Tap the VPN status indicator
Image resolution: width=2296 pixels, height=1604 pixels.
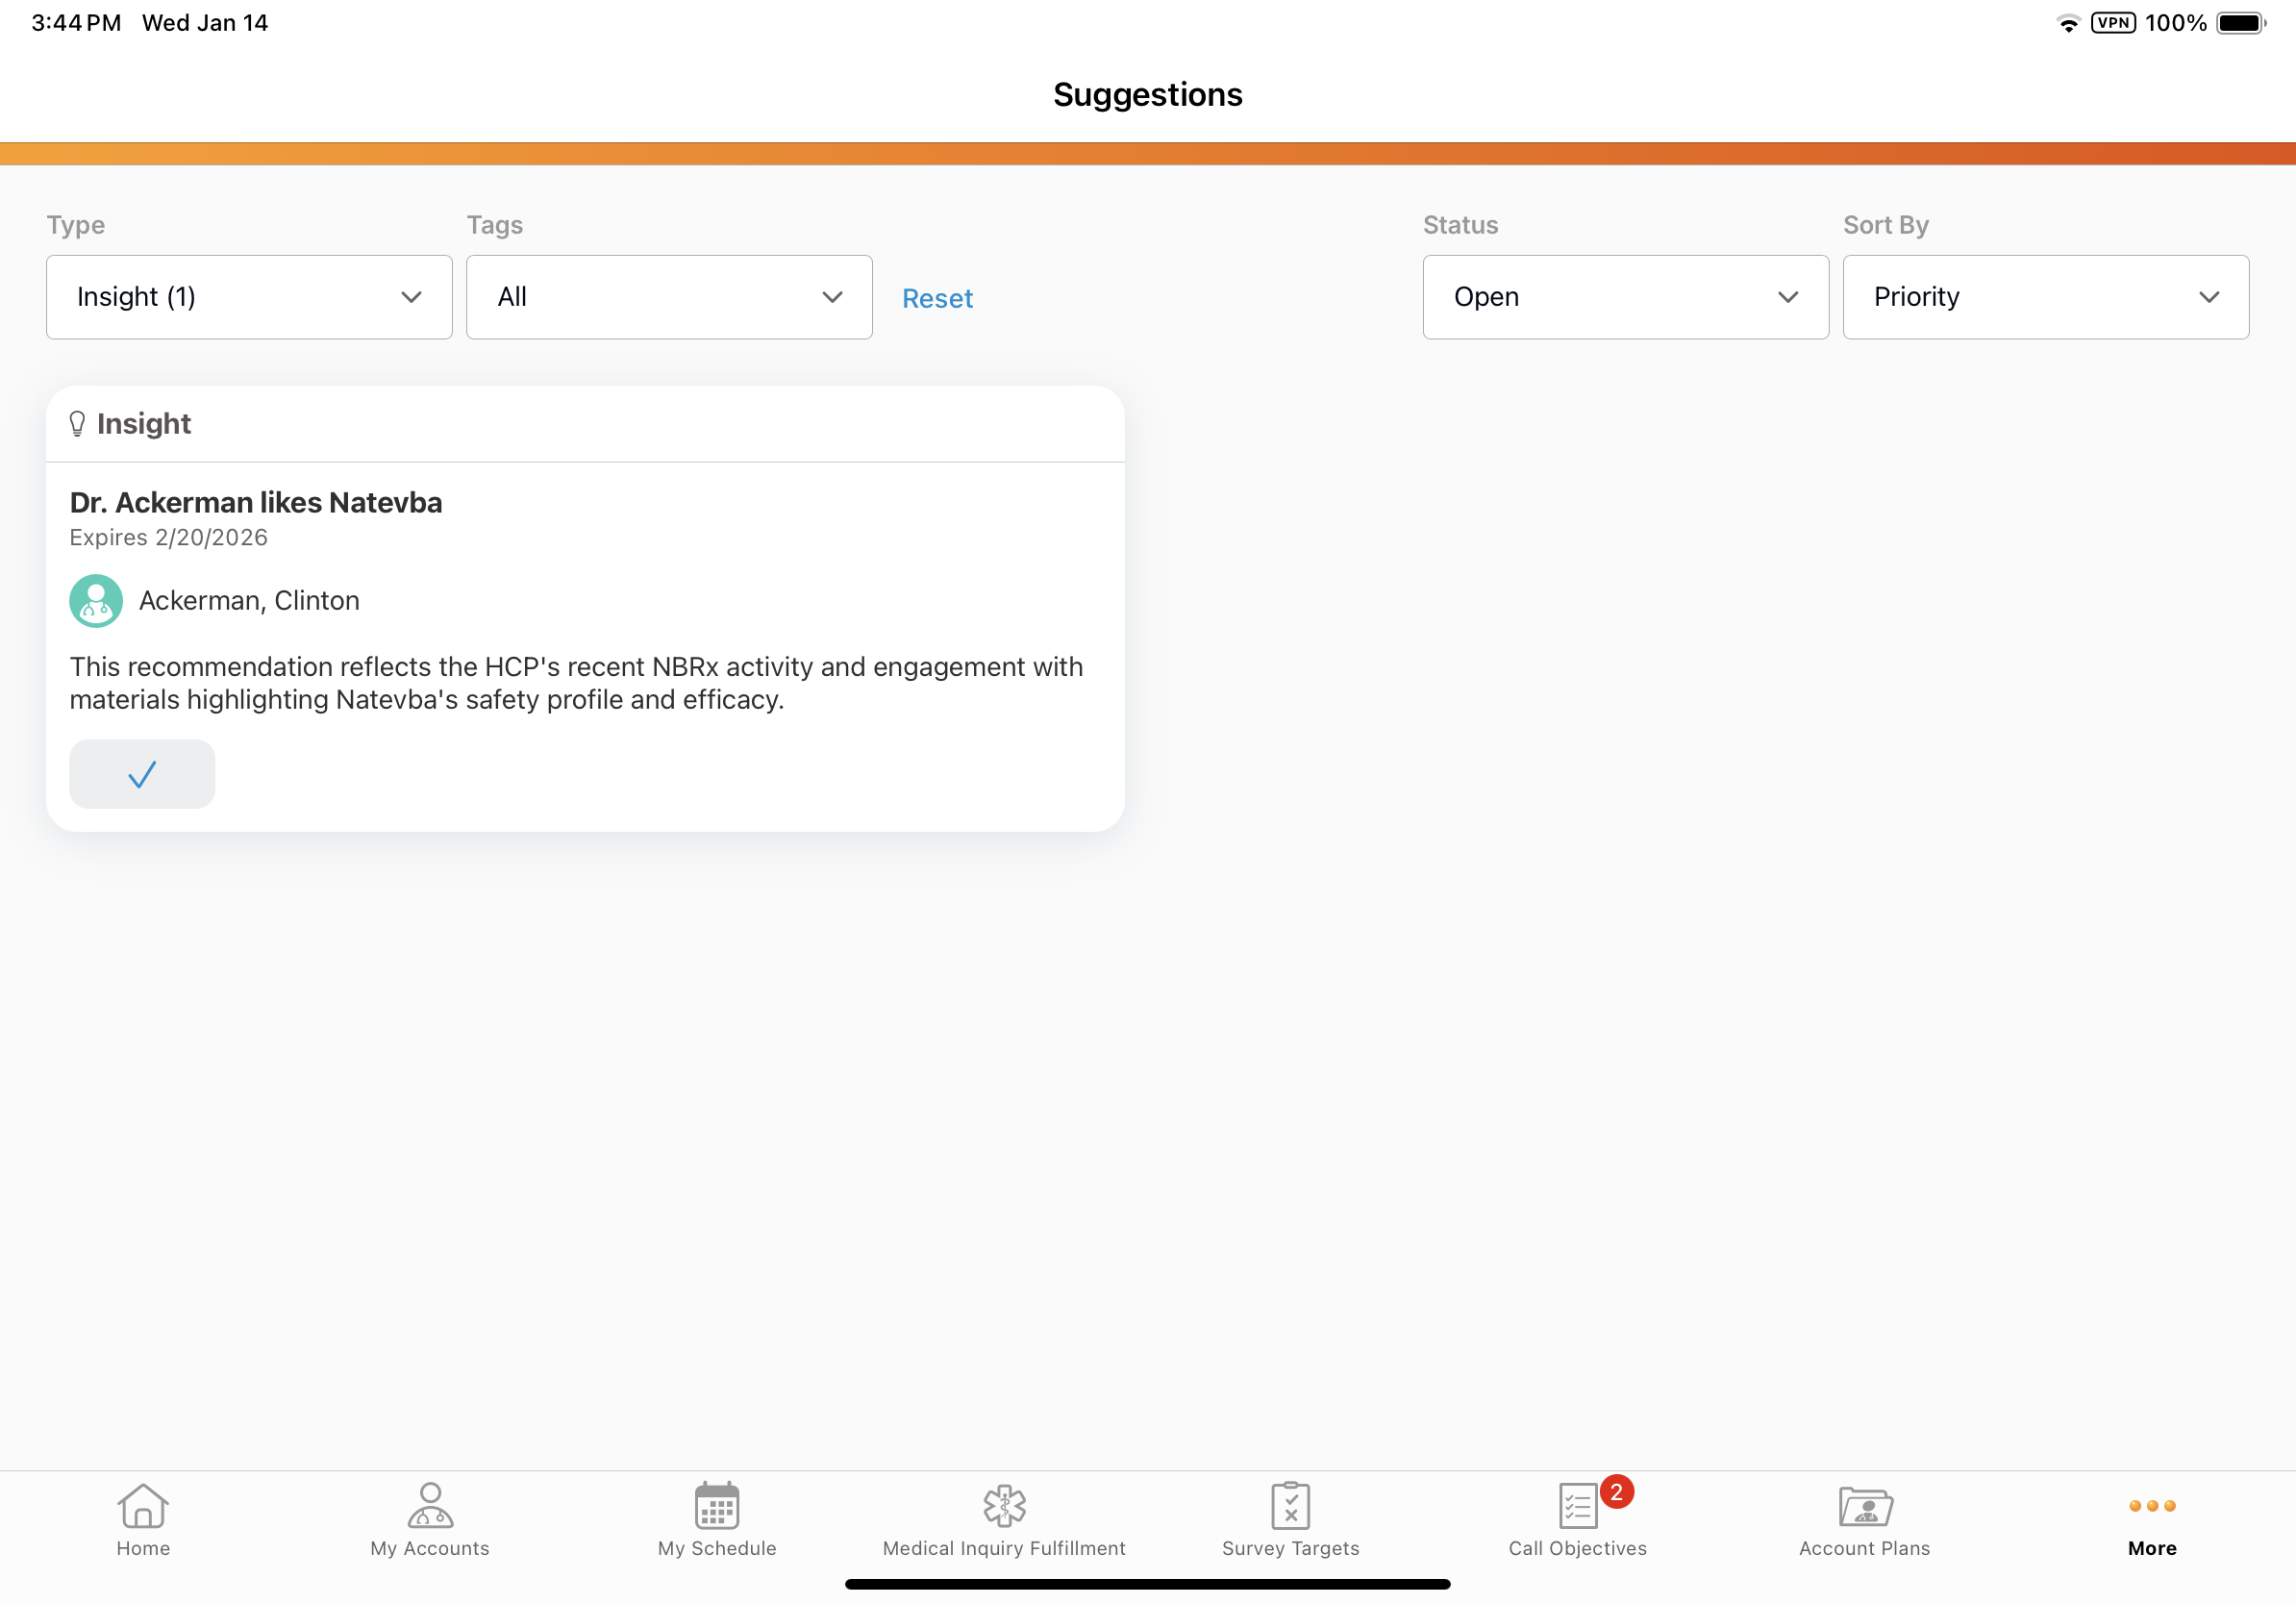click(2113, 23)
